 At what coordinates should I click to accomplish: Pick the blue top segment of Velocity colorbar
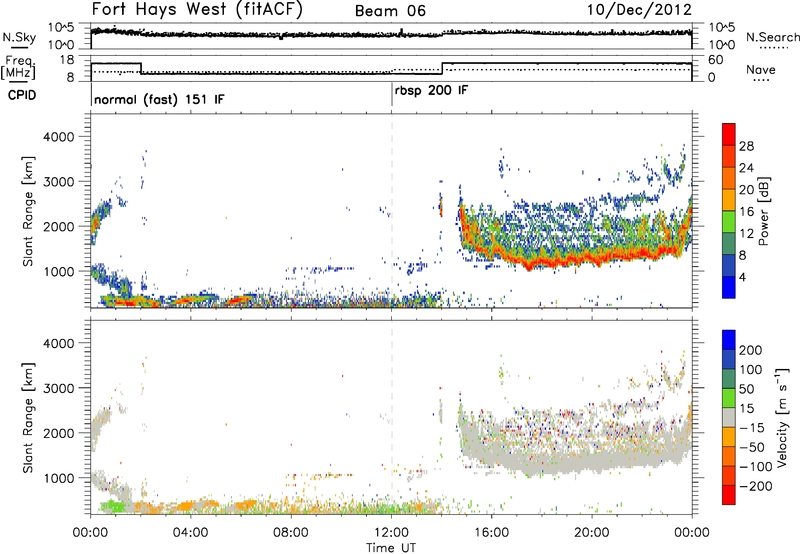[x=729, y=340]
